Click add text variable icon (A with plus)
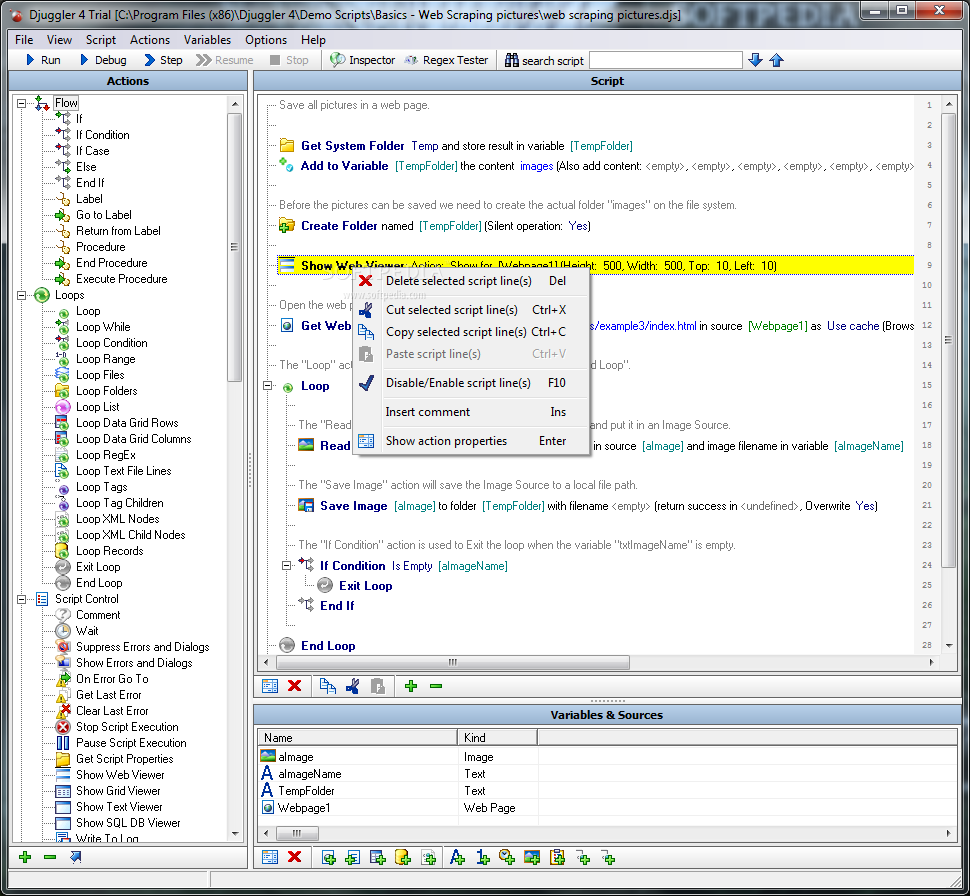The width and height of the screenshot is (970, 896). [457, 857]
